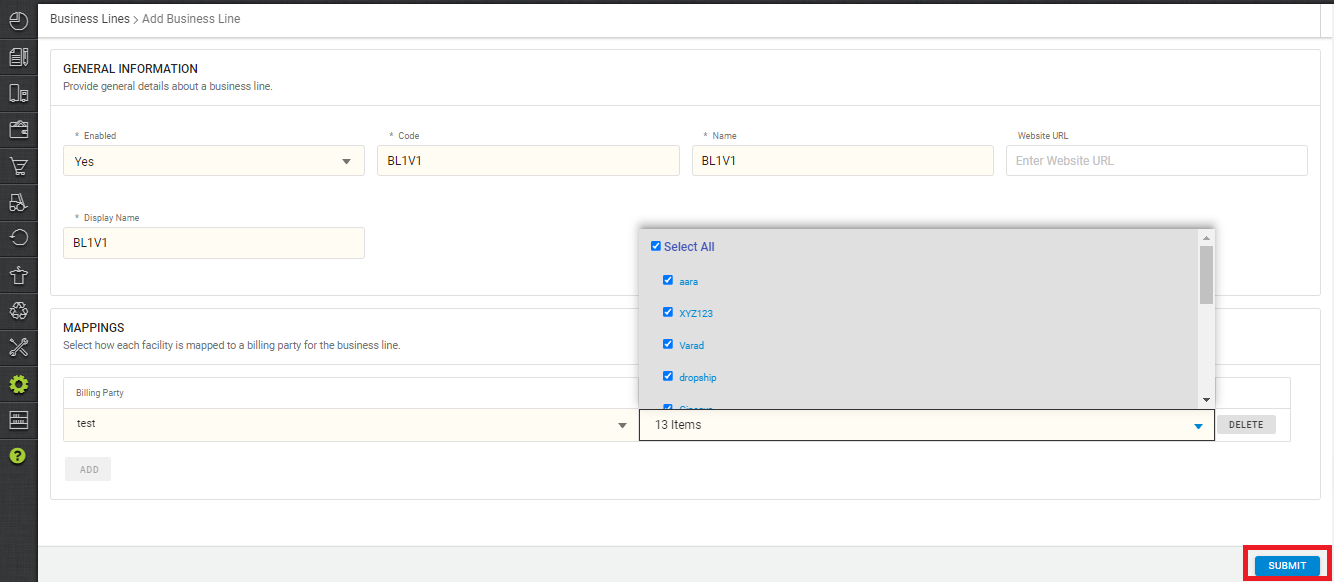Open the green help question mark icon
This screenshot has width=1334, height=582.
(x=18, y=456)
